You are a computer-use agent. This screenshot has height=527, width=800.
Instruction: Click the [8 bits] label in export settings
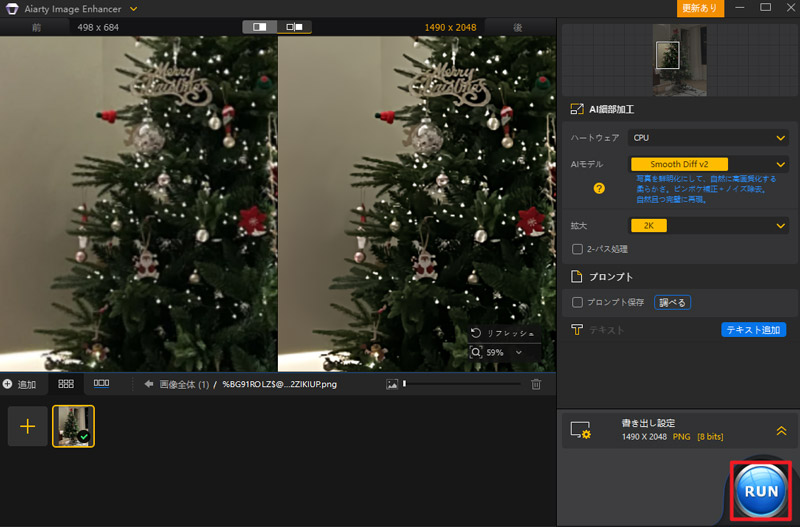click(710, 437)
